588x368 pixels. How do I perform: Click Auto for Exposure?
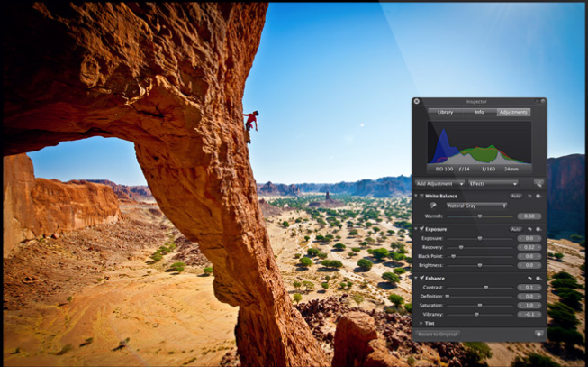pos(516,229)
